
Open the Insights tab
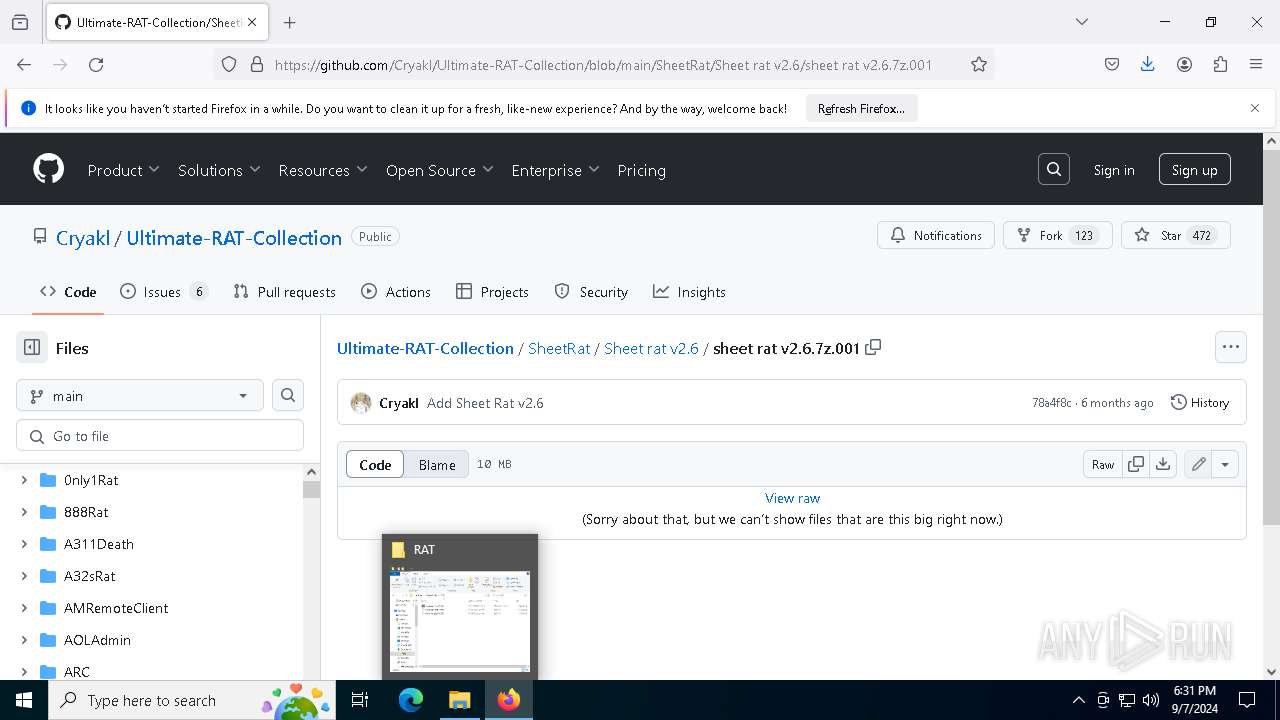click(x=689, y=292)
